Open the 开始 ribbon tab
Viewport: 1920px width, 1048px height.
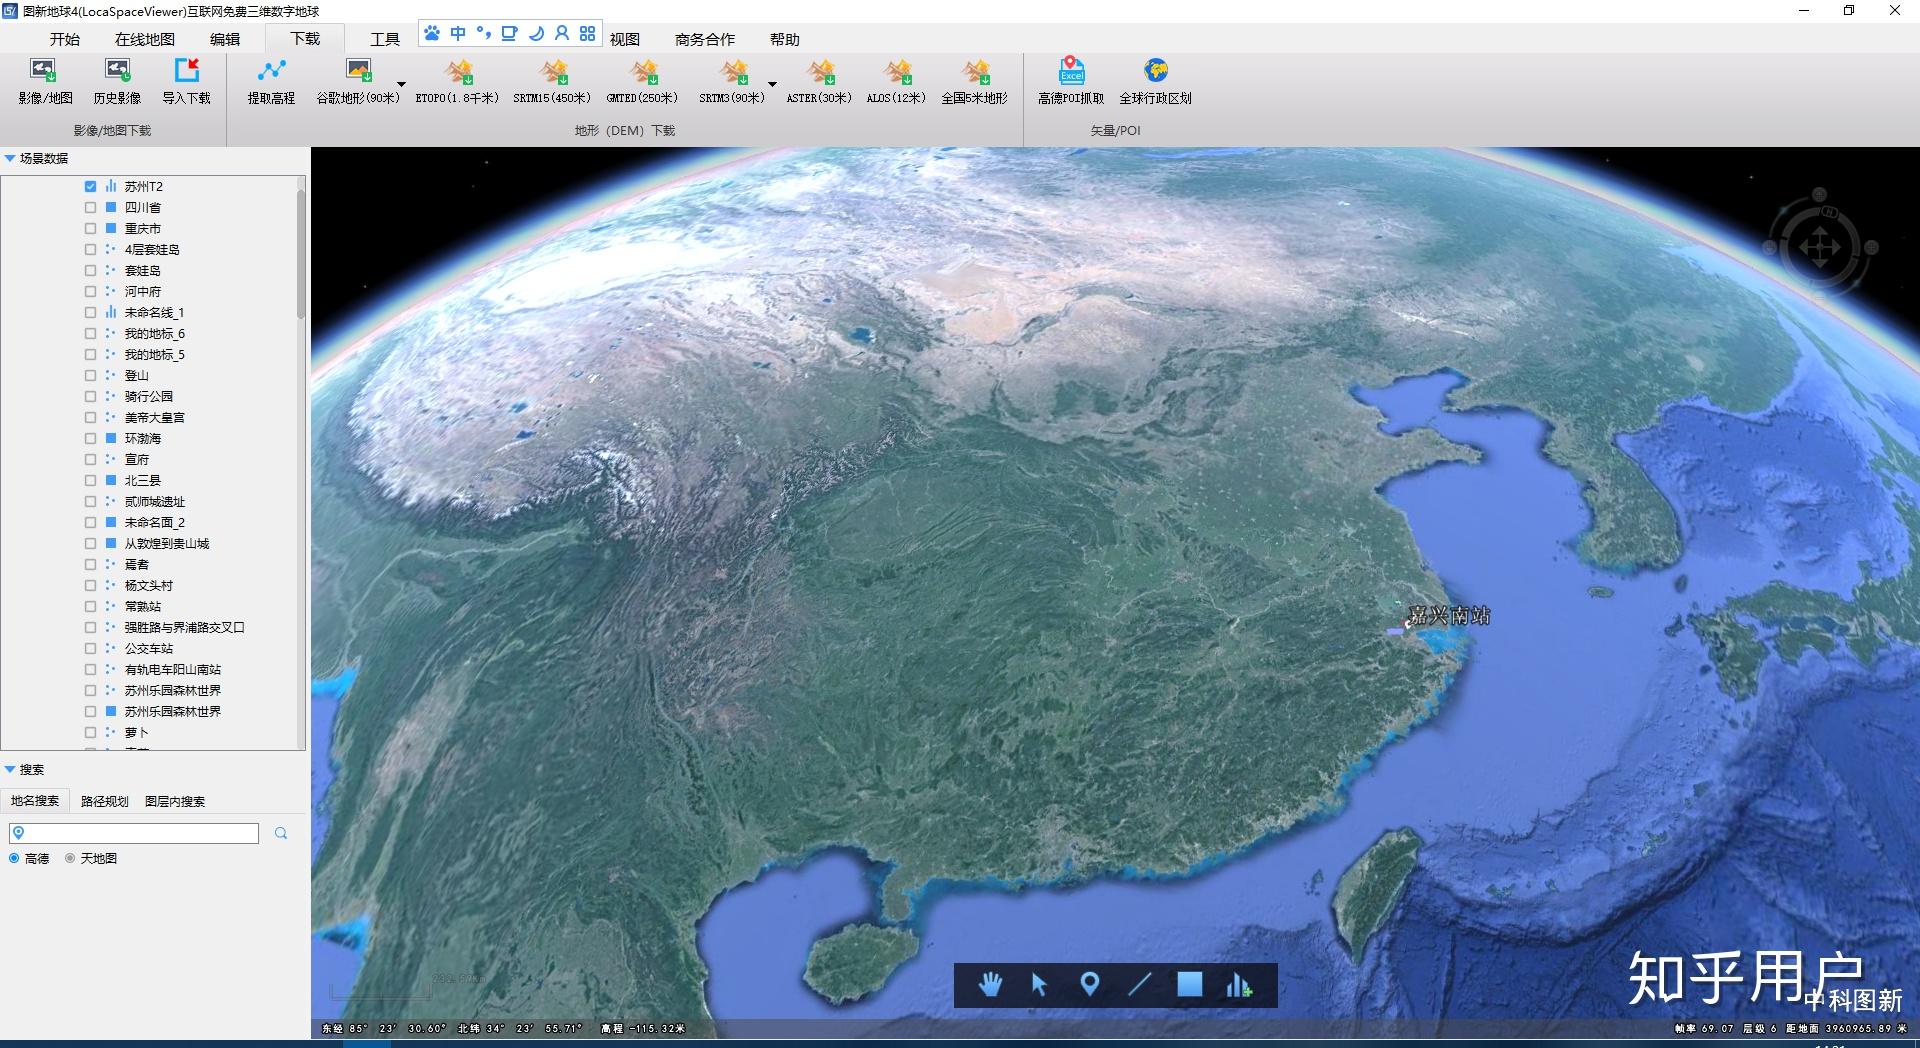click(65, 39)
